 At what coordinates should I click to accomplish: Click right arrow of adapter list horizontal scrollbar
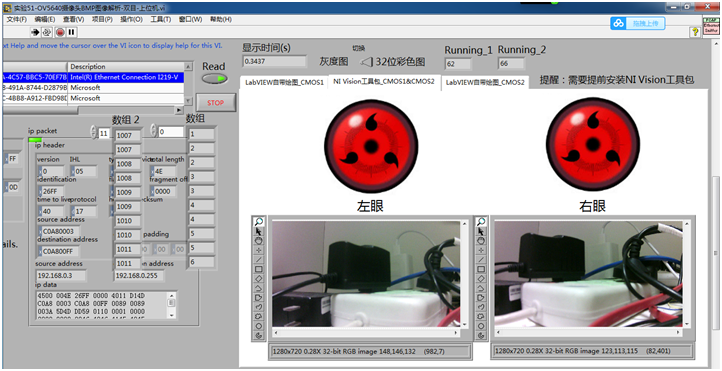(x=179, y=110)
